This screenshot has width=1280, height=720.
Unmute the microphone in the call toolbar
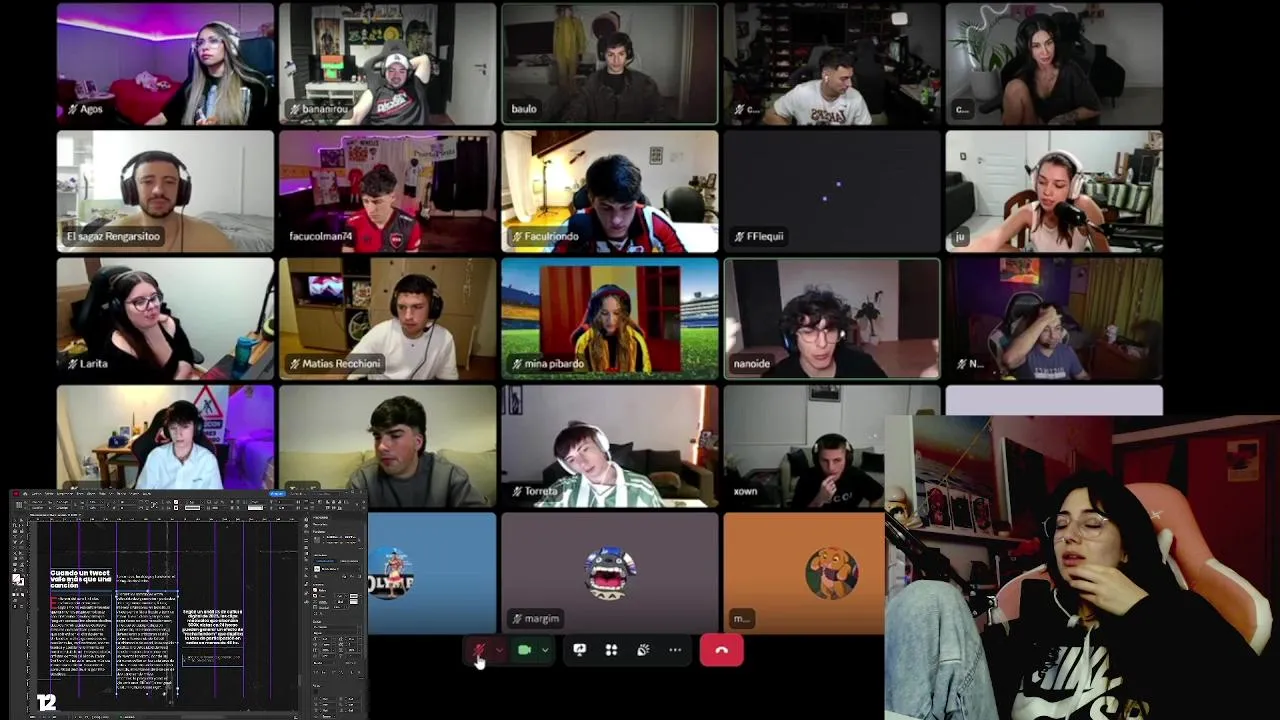(x=480, y=650)
